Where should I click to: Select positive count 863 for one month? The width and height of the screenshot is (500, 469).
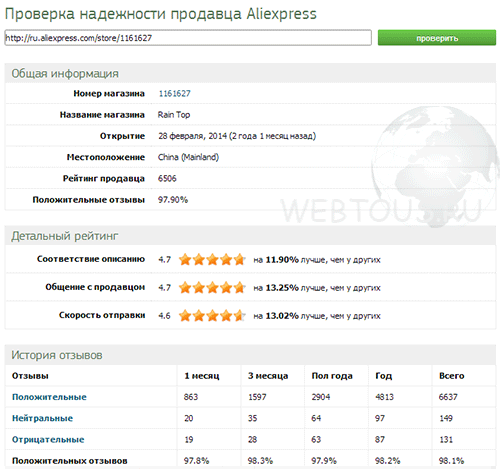tap(191, 397)
